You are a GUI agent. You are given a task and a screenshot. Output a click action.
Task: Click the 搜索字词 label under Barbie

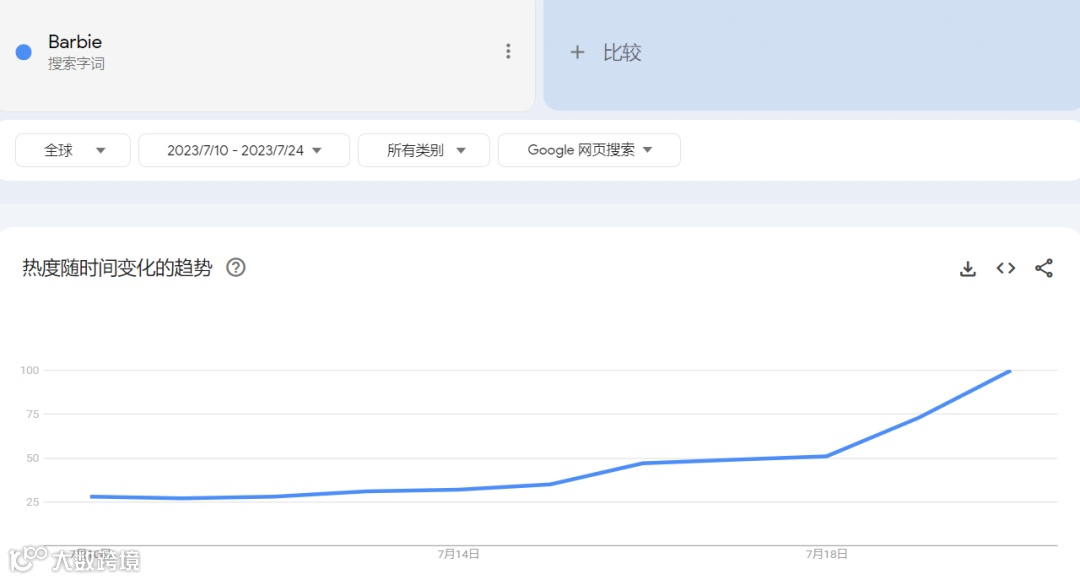pos(76,64)
